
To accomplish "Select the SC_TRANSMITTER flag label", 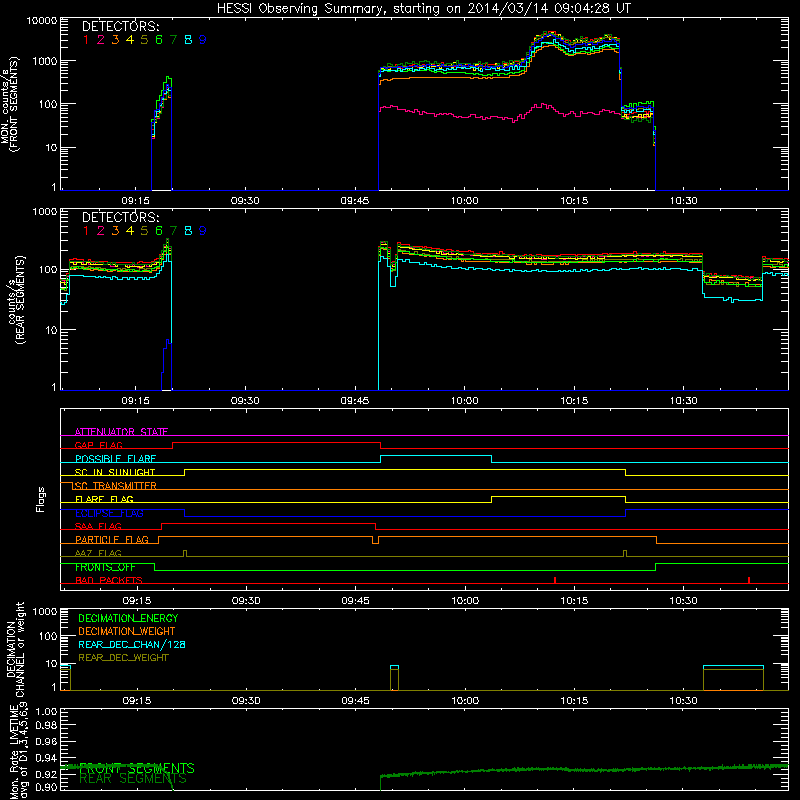I will tap(115, 486).
